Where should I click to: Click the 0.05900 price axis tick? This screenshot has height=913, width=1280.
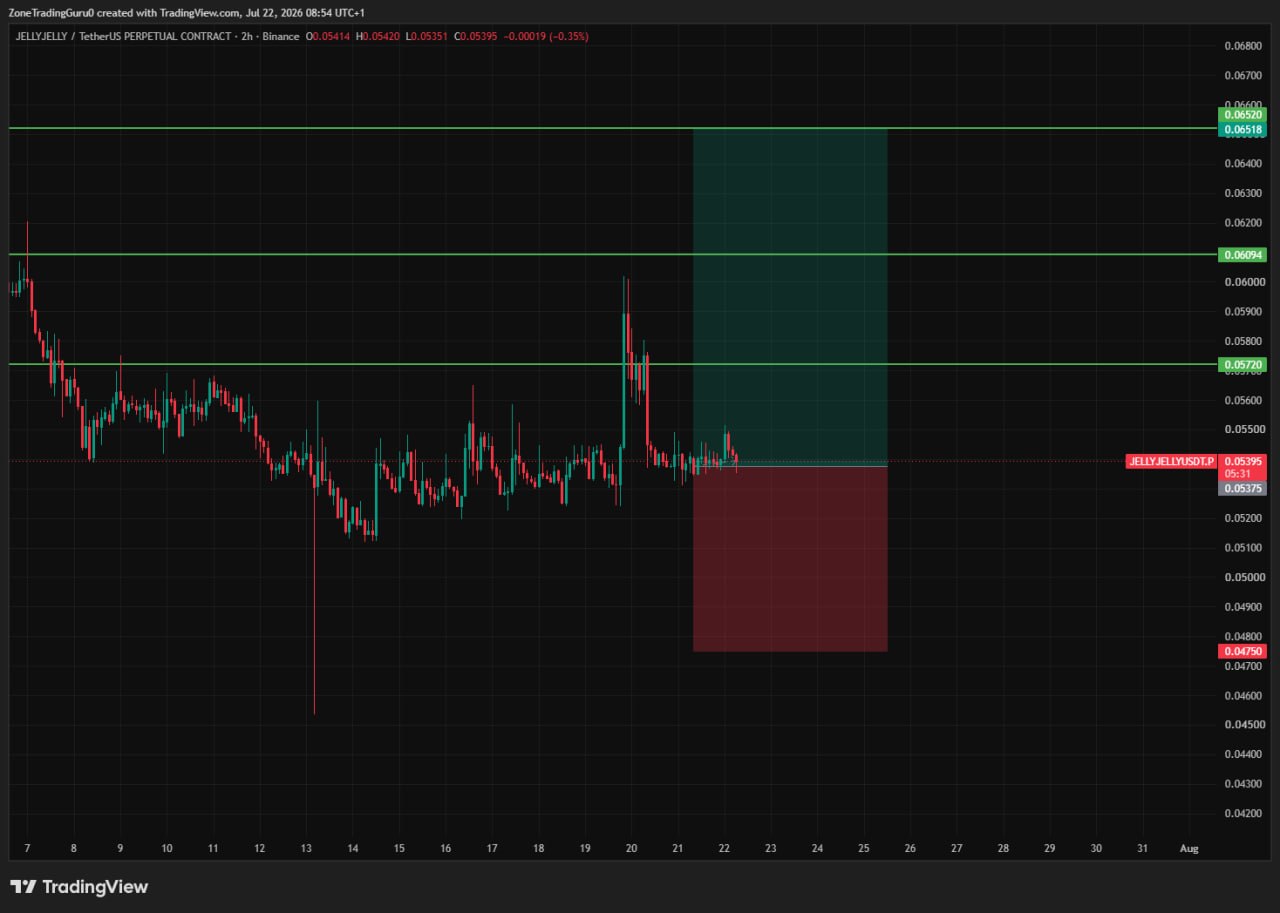point(1241,311)
